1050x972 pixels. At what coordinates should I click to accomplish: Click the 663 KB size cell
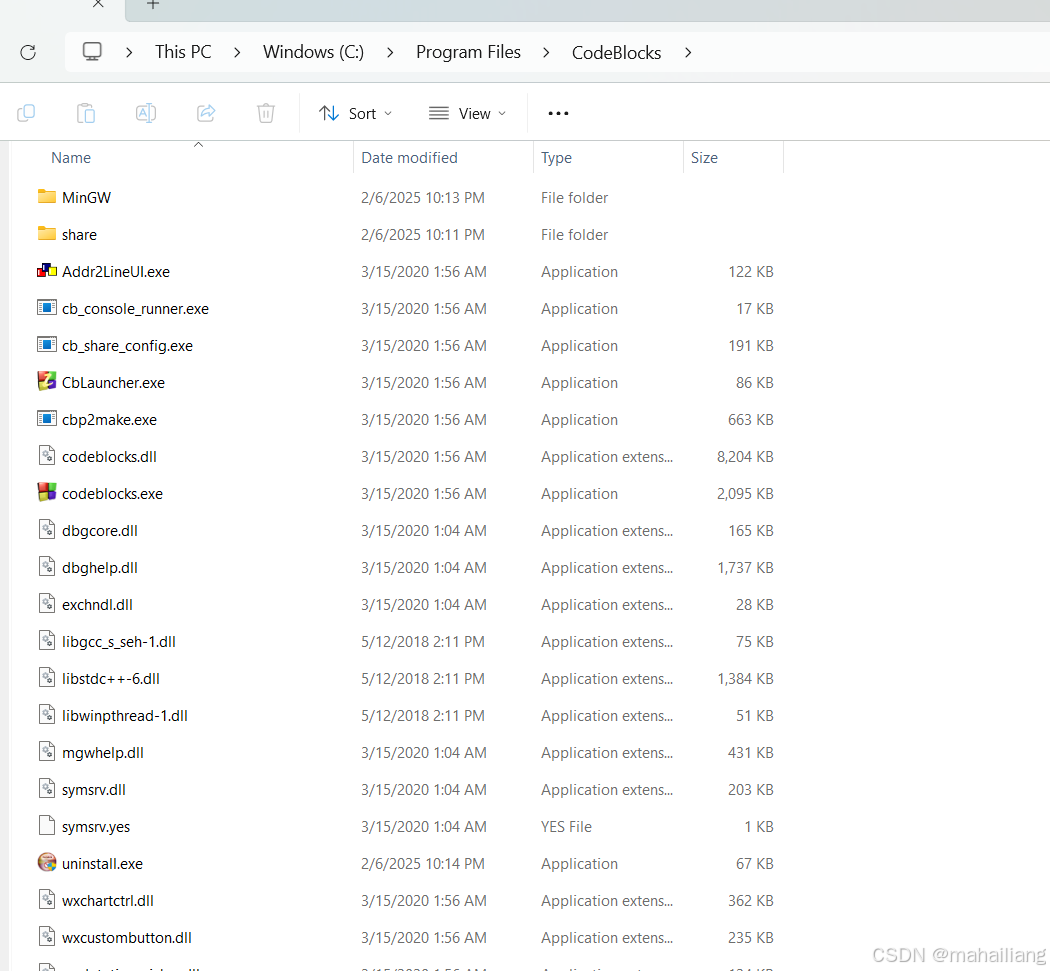tap(751, 420)
